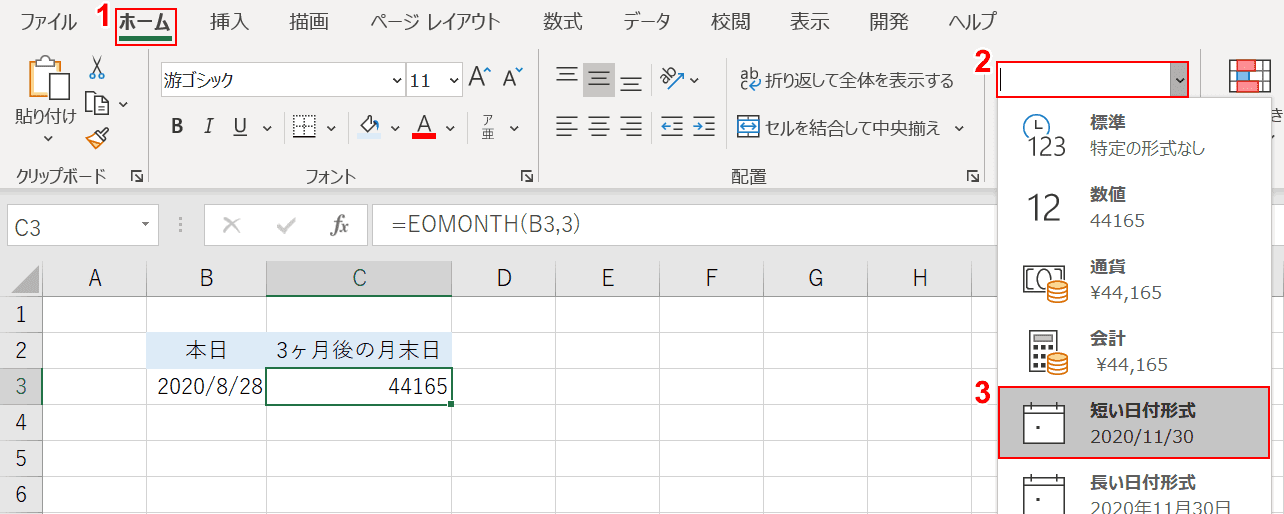Viewport: 1284px width, 514px height.
Task: Switch to the 表示 tab
Action: 809,21
